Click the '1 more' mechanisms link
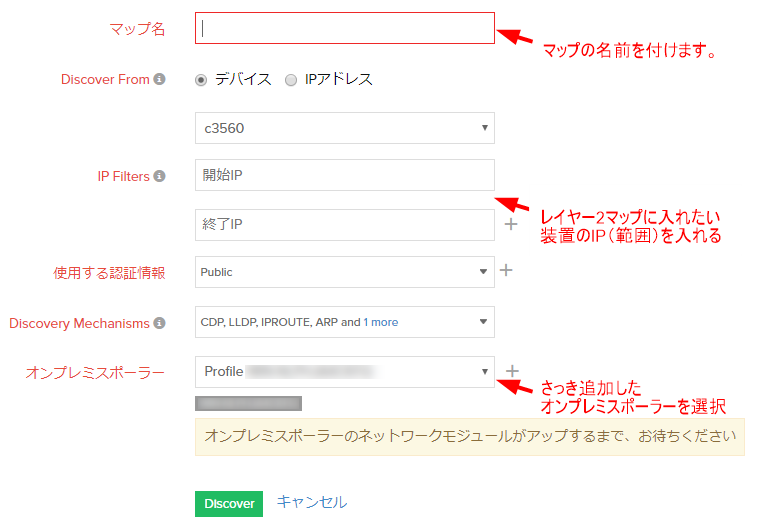 coord(381,322)
